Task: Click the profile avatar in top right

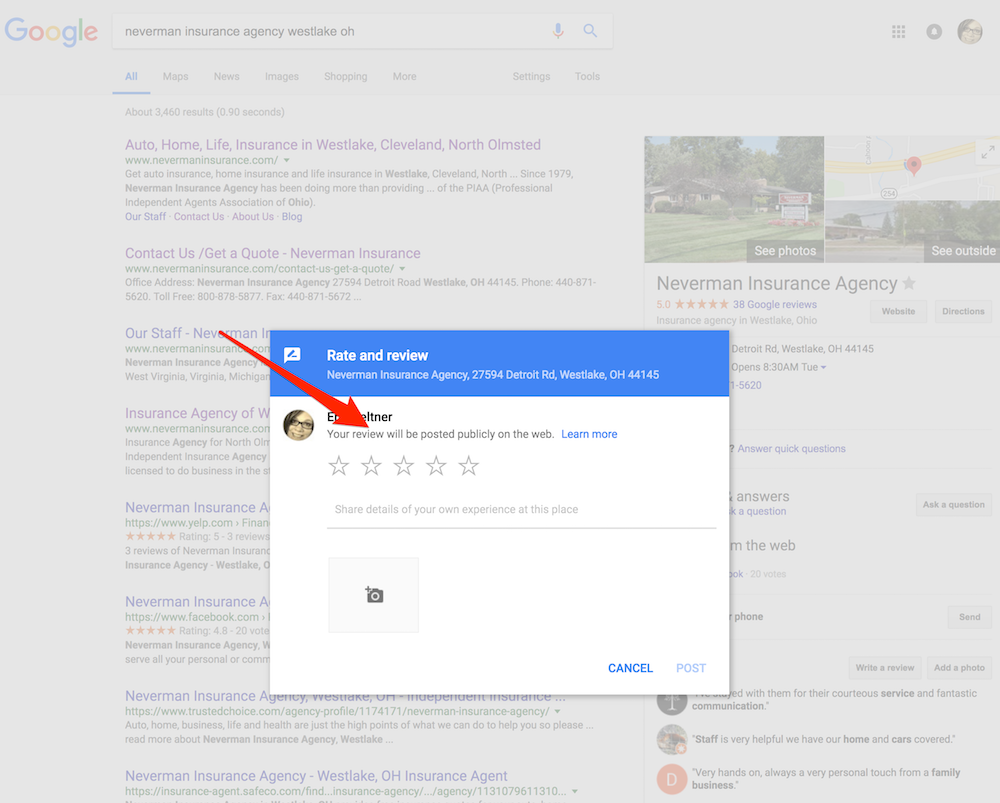Action: pyautogui.click(x=969, y=32)
